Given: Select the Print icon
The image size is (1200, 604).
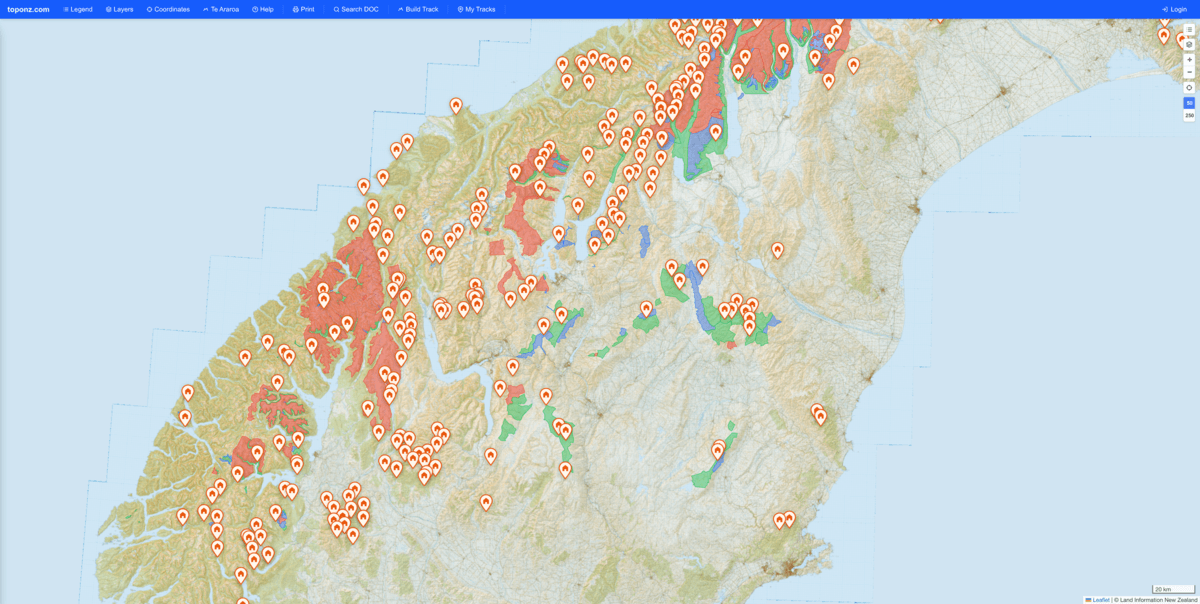Looking at the screenshot, I should coord(296,9).
